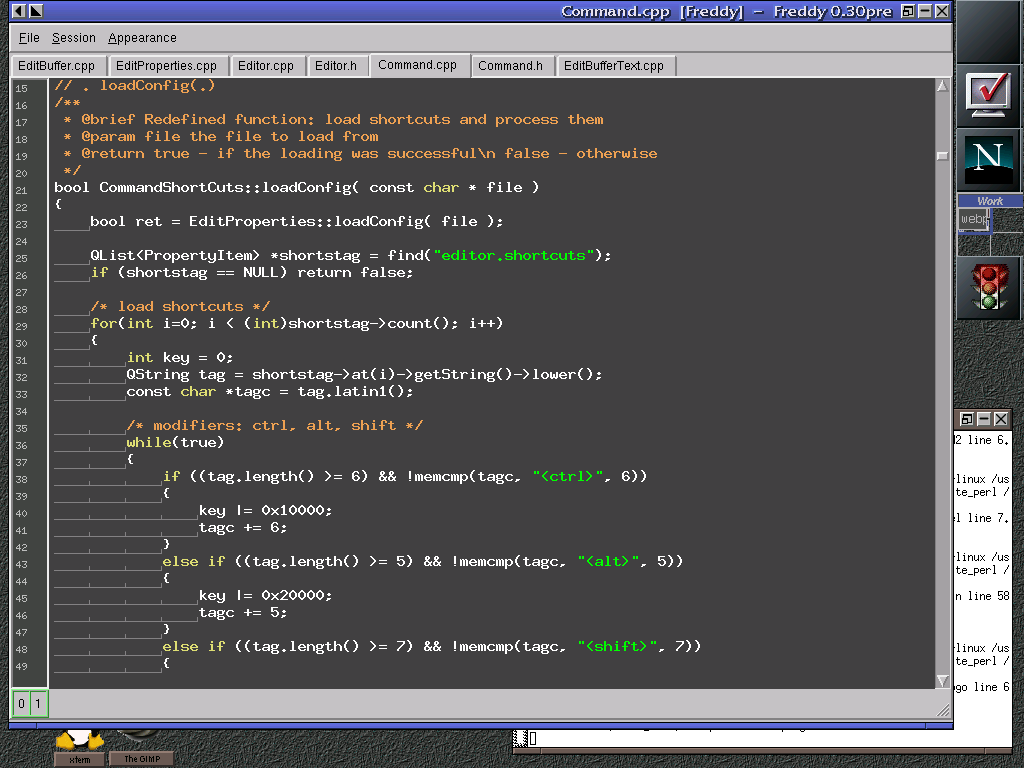
Task: Open the File menu
Action: coord(29,38)
